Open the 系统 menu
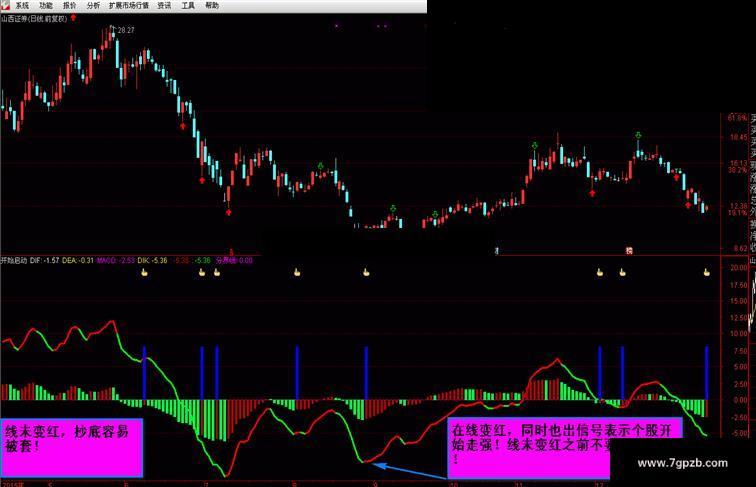This screenshot has height=487, width=756. [x=22, y=5]
